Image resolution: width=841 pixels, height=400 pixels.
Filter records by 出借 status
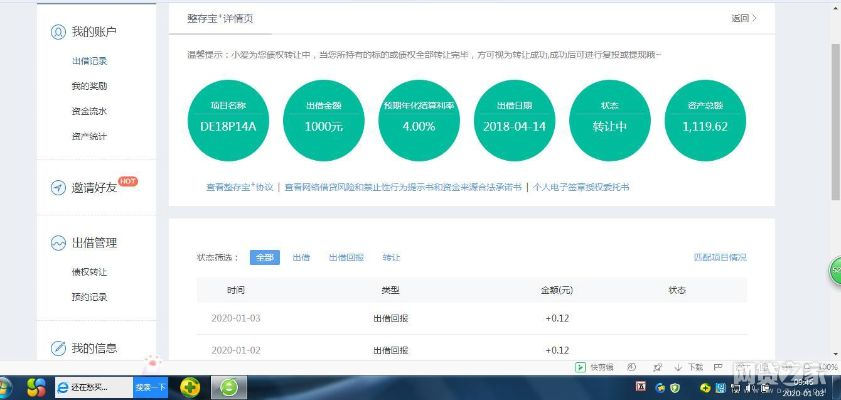point(300,257)
